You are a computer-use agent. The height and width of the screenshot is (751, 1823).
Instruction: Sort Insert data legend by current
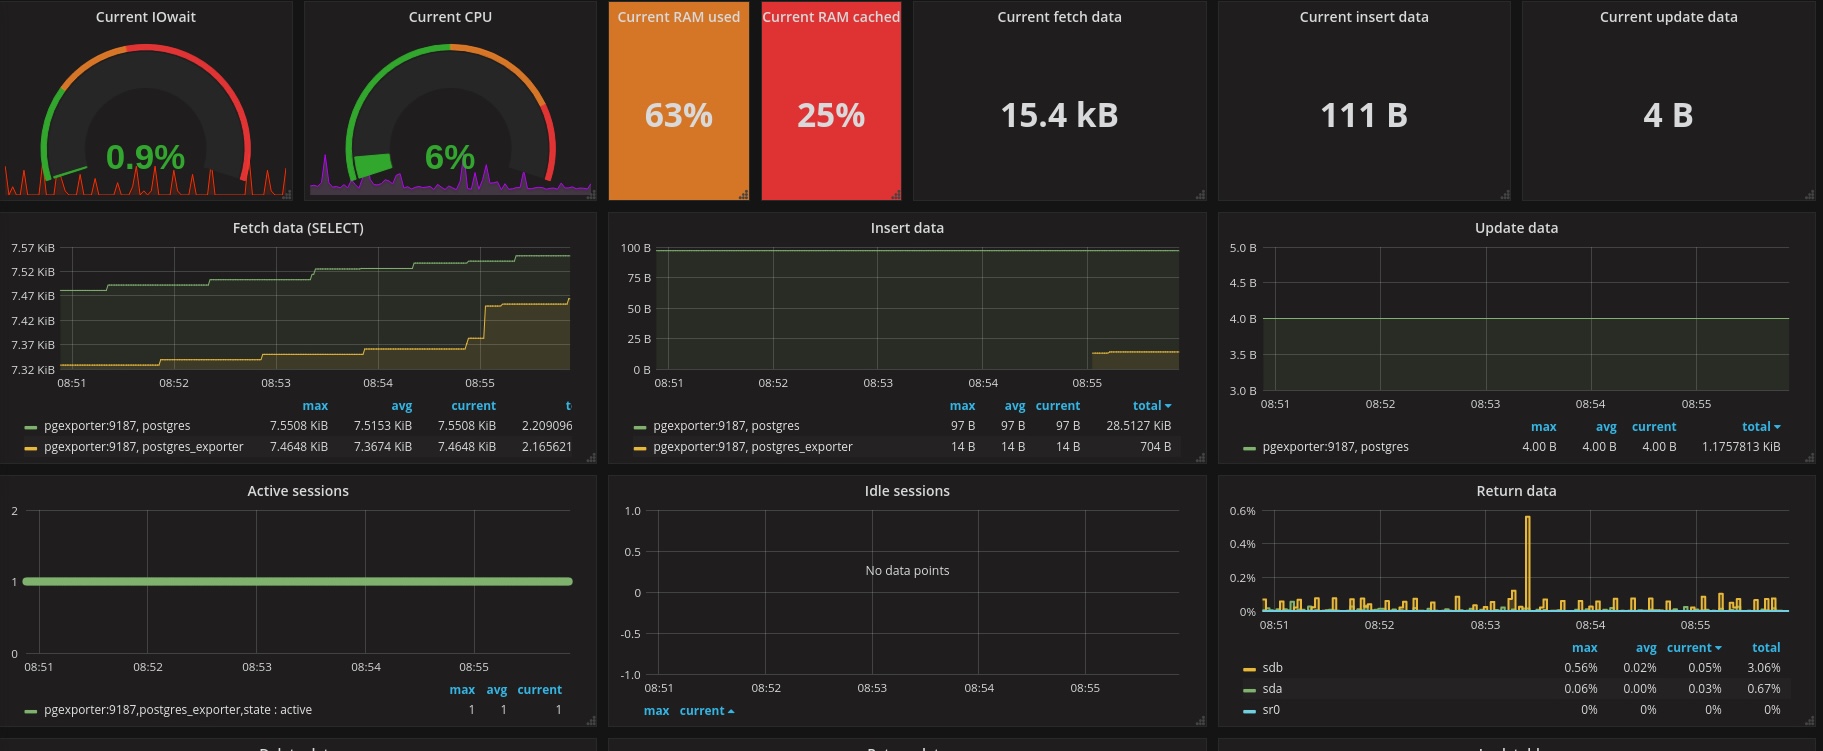tap(1058, 406)
